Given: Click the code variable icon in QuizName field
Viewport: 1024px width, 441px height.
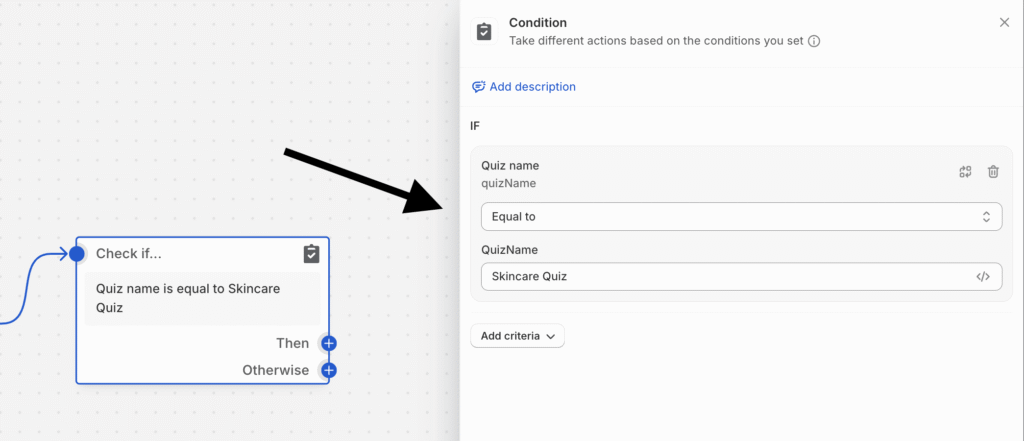Looking at the screenshot, I should (x=983, y=276).
